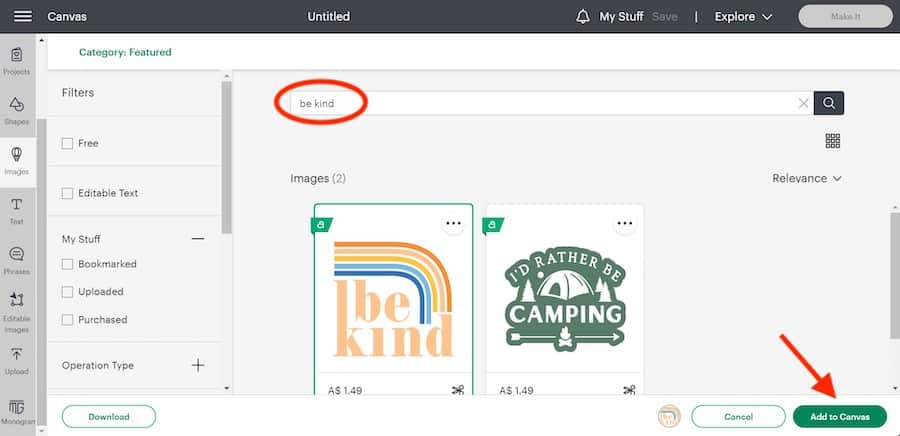Click the selected image tray thumbnail
900x436 pixels.
(x=669, y=416)
